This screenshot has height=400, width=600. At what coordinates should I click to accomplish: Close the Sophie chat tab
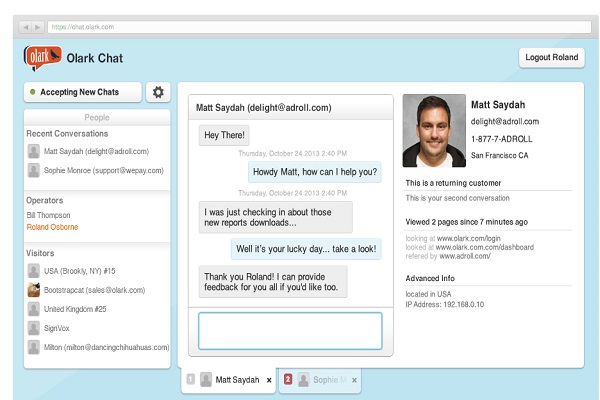click(354, 380)
